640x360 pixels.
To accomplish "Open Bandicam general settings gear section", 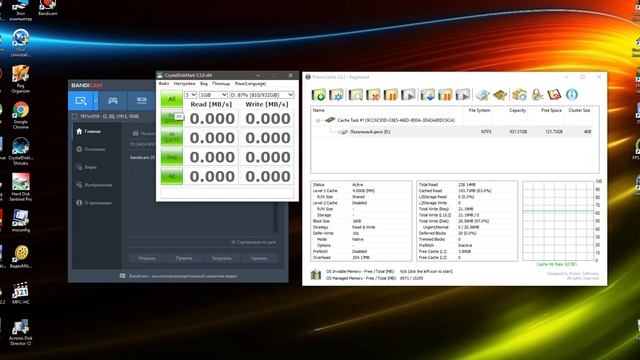I will click(x=91, y=149).
